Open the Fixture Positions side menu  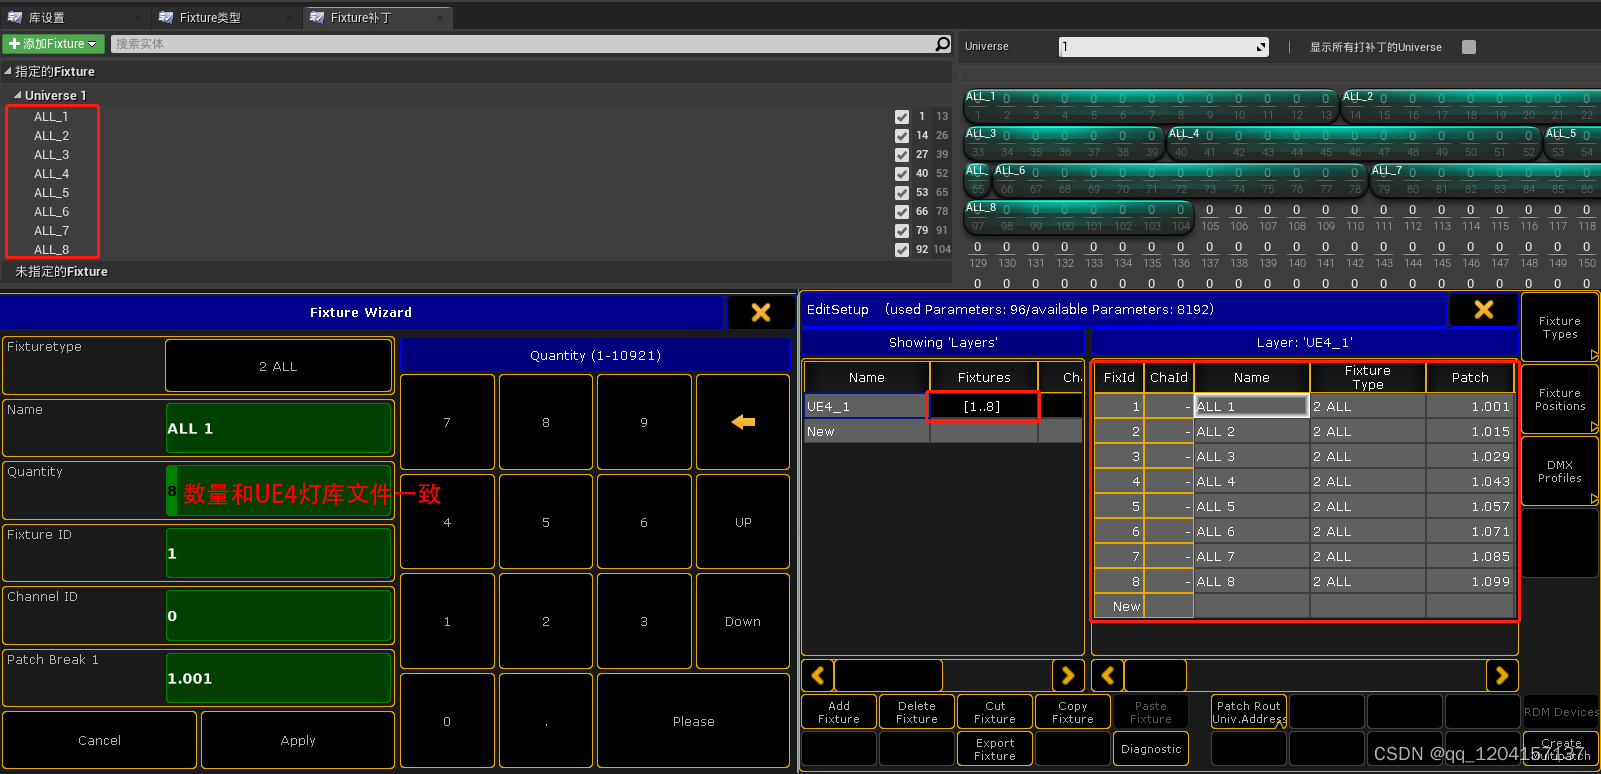[x=1559, y=399]
